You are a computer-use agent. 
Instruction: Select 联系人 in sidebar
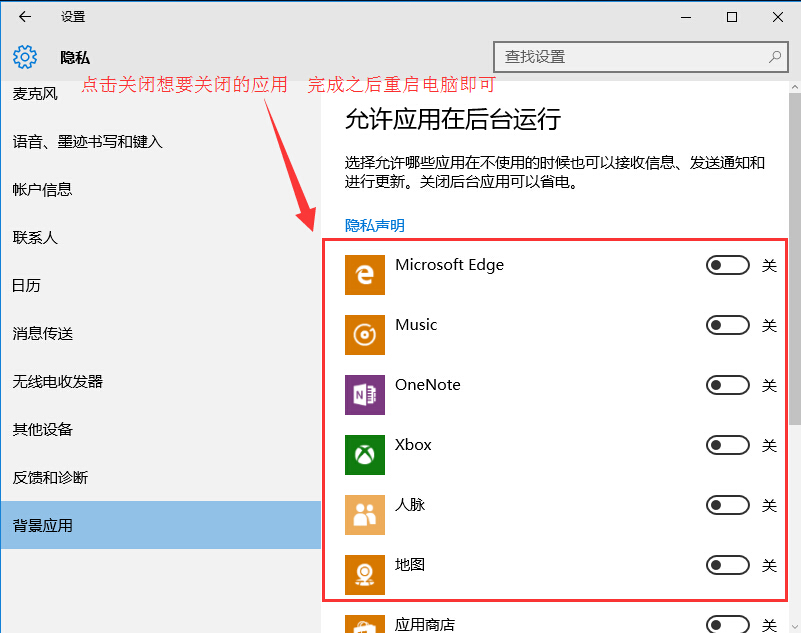coord(160,238)
